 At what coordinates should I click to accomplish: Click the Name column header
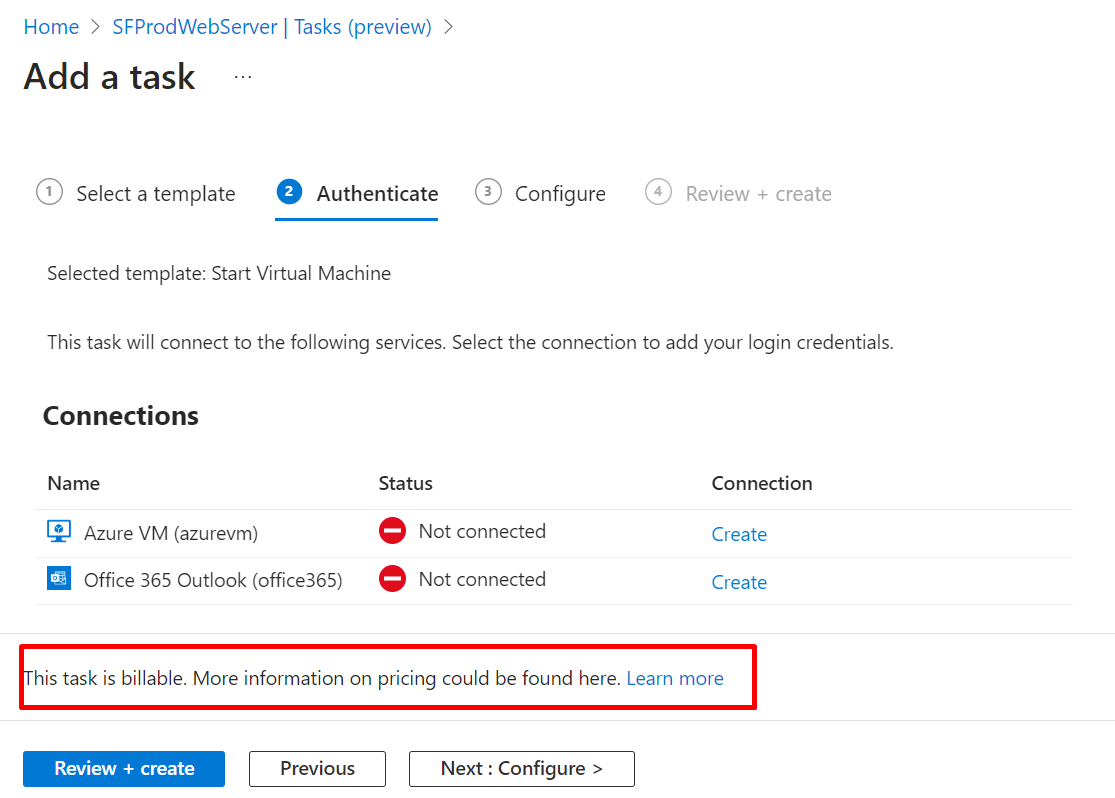[x=74, y=484]
